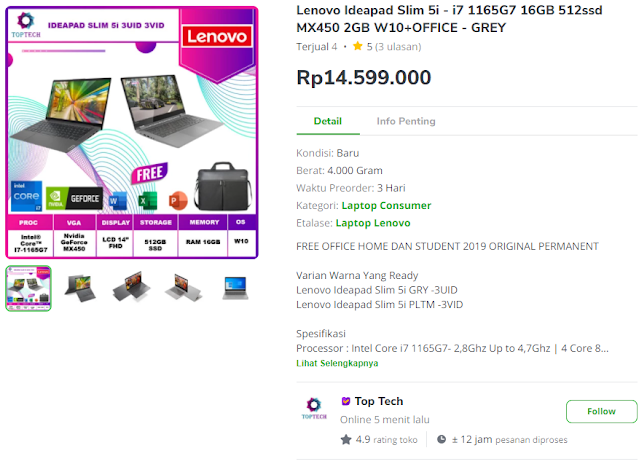Image resolution: width=639 pixels, height=464 pixels.
Task: Select the second laptop thumbnail
Action: point(80,288)
